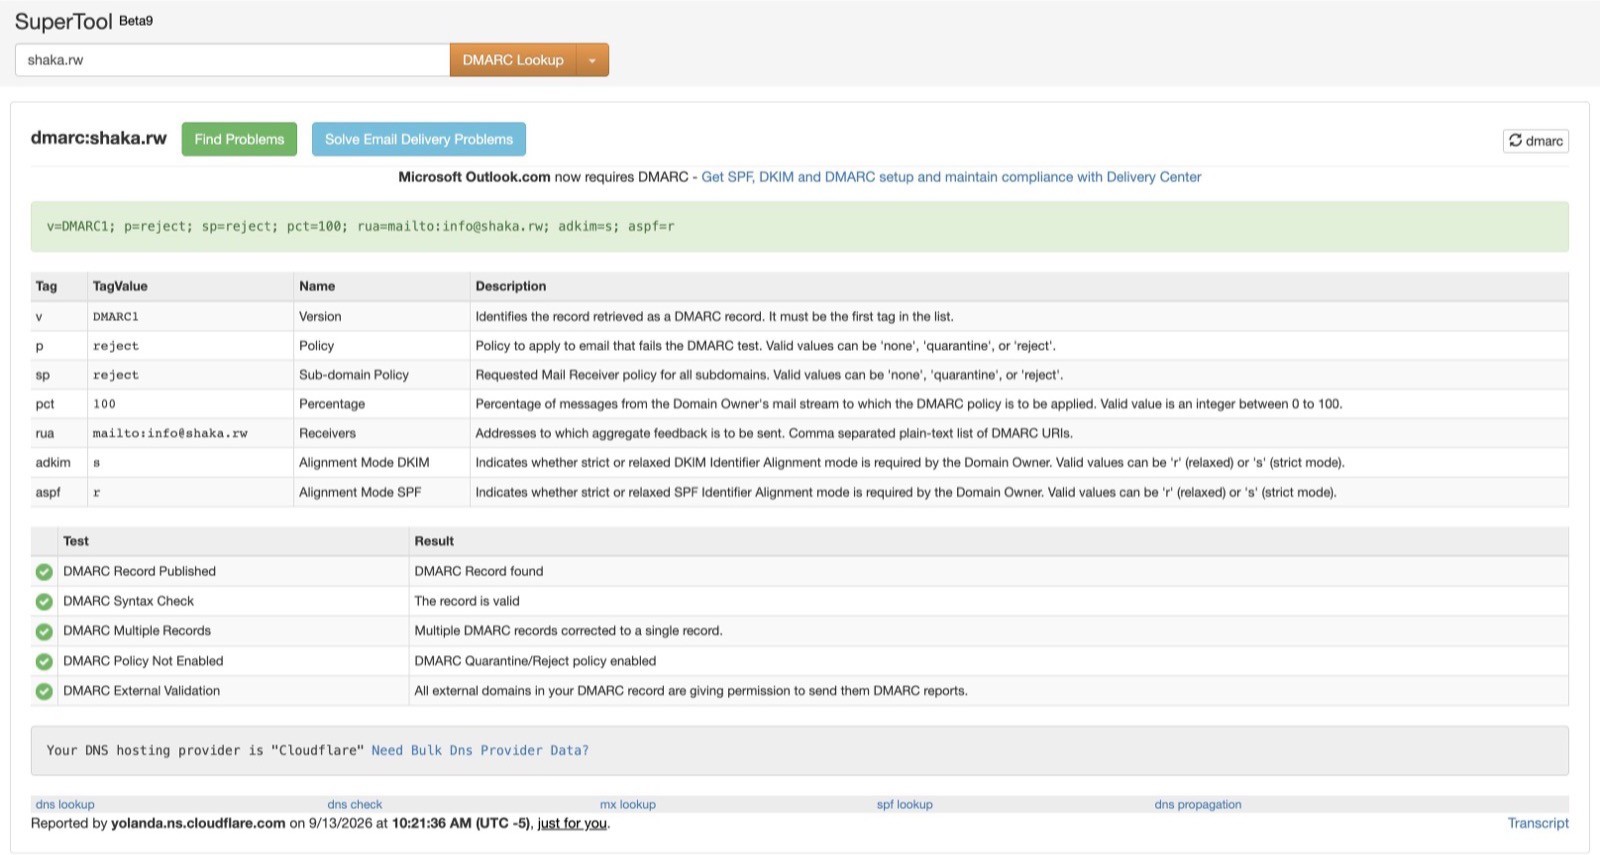
Task: Click yolanda.ns.cloudflare.com in the report footer
Action: (x=198, y=823)
